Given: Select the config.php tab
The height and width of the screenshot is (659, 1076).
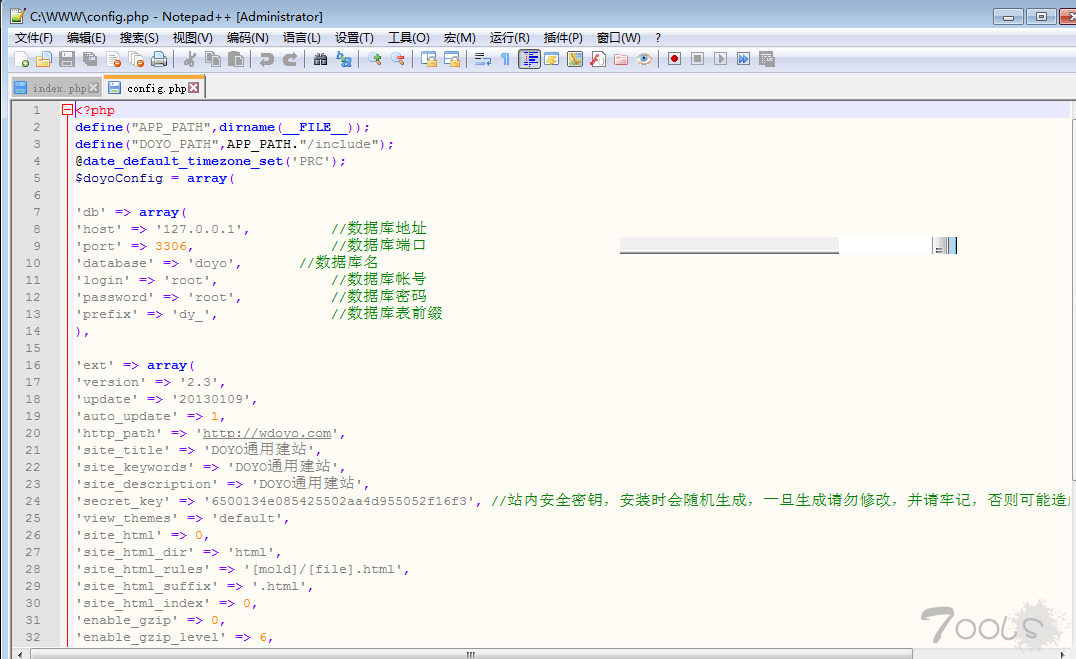Looking at the screenshot, I should click(154, 87).
